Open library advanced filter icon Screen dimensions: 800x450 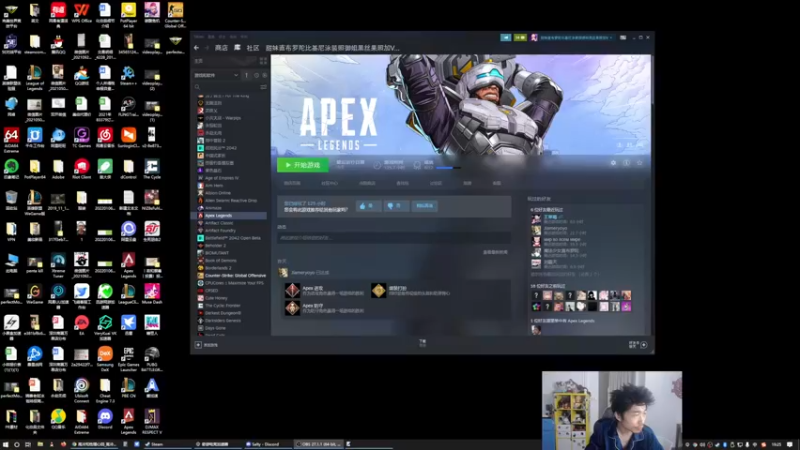[263, 87]
